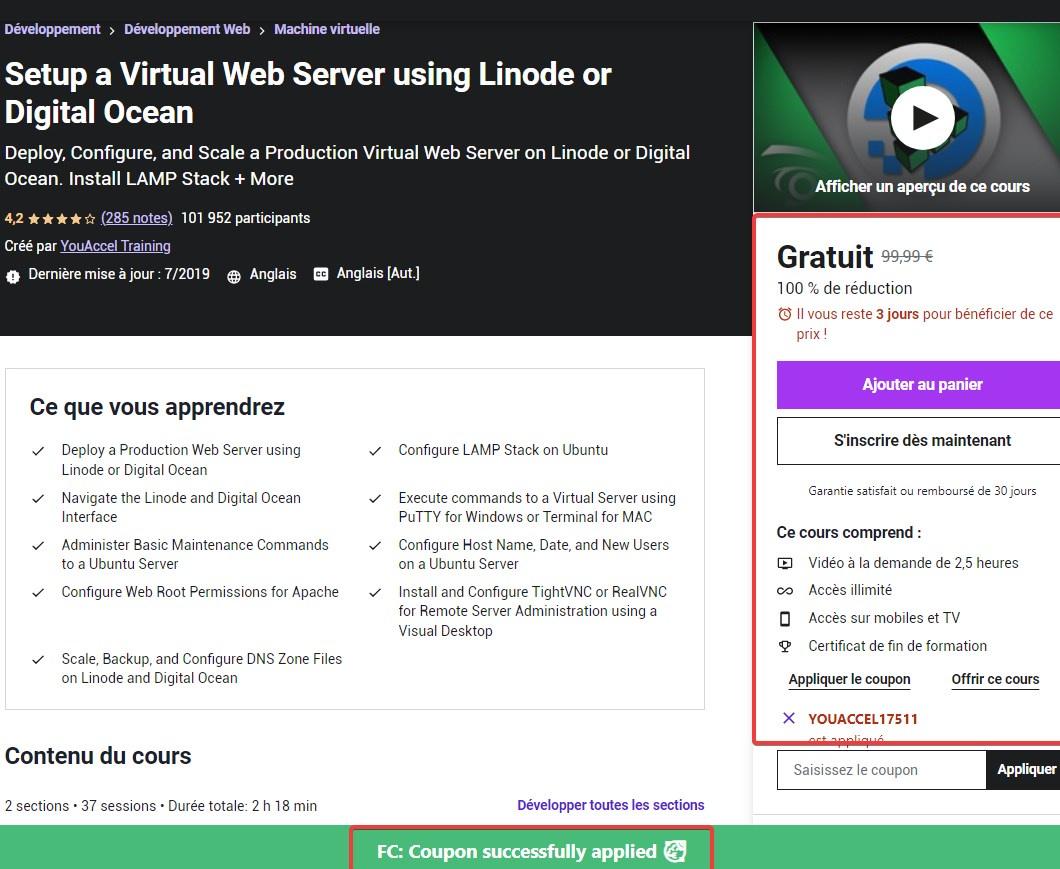
Task: Click the alarm clock icon by the deadline
Action: [784, 314]
